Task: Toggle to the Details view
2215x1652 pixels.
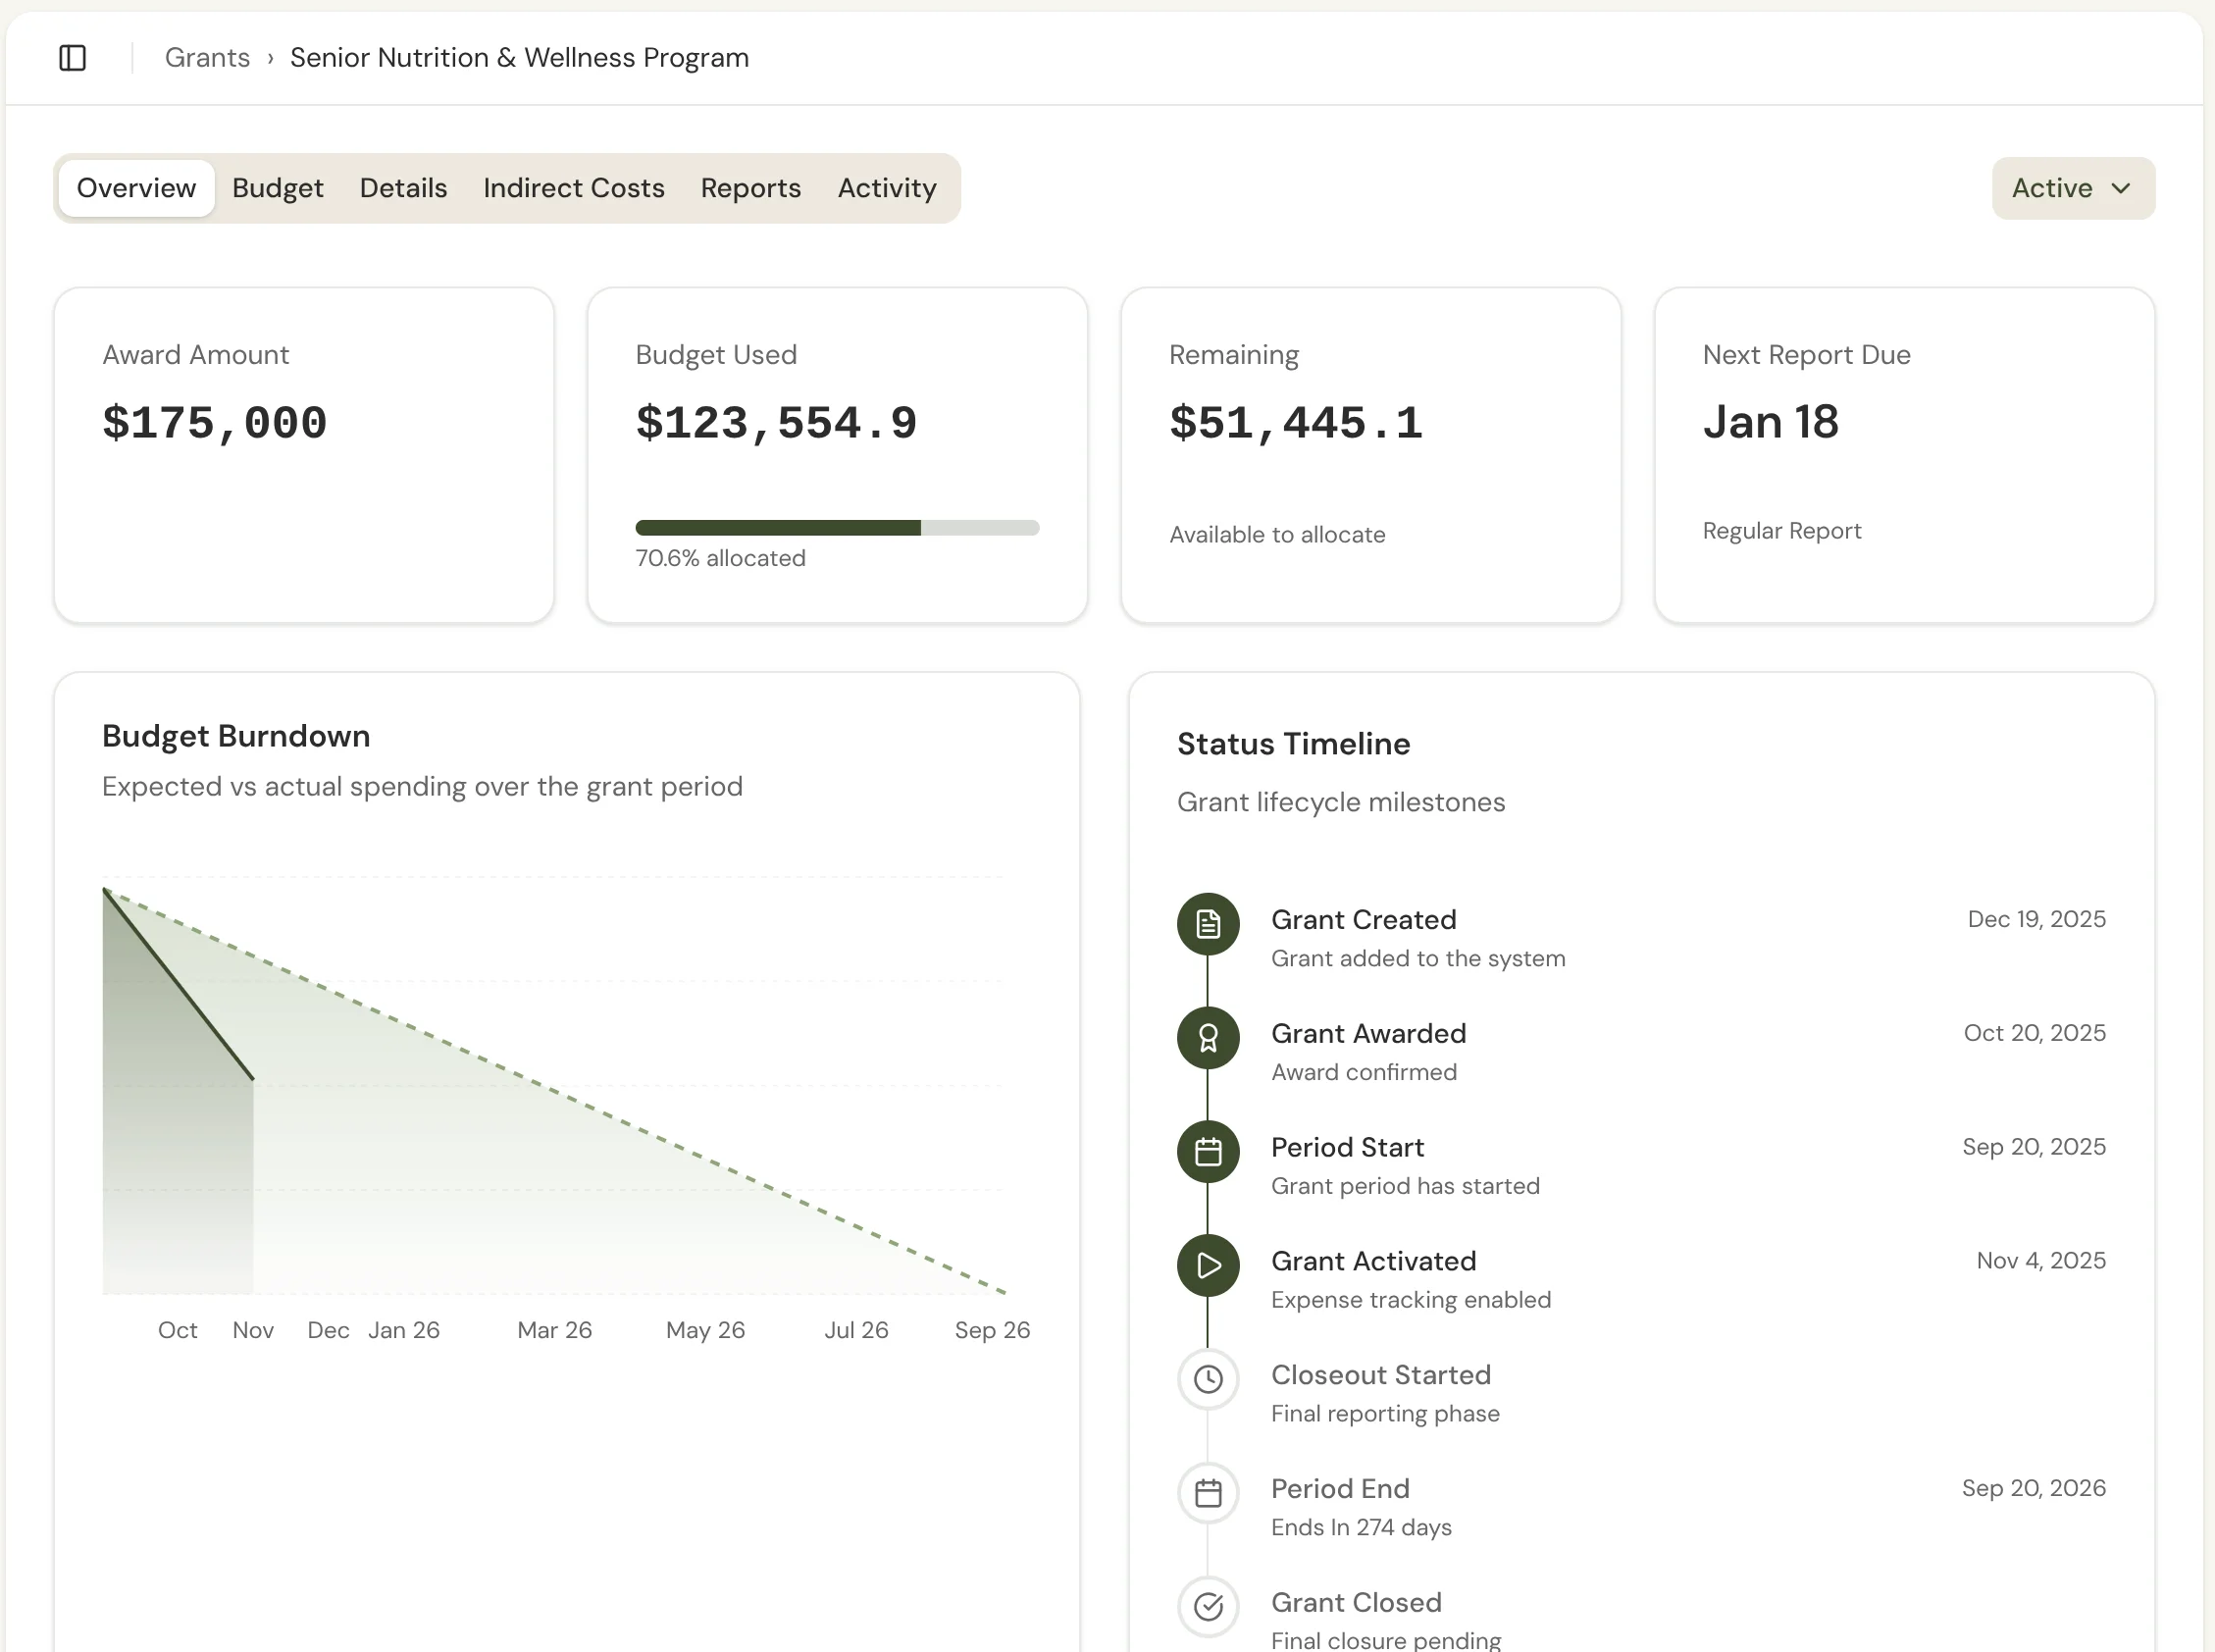Action: pyautogui.click(x=402, y=188)
